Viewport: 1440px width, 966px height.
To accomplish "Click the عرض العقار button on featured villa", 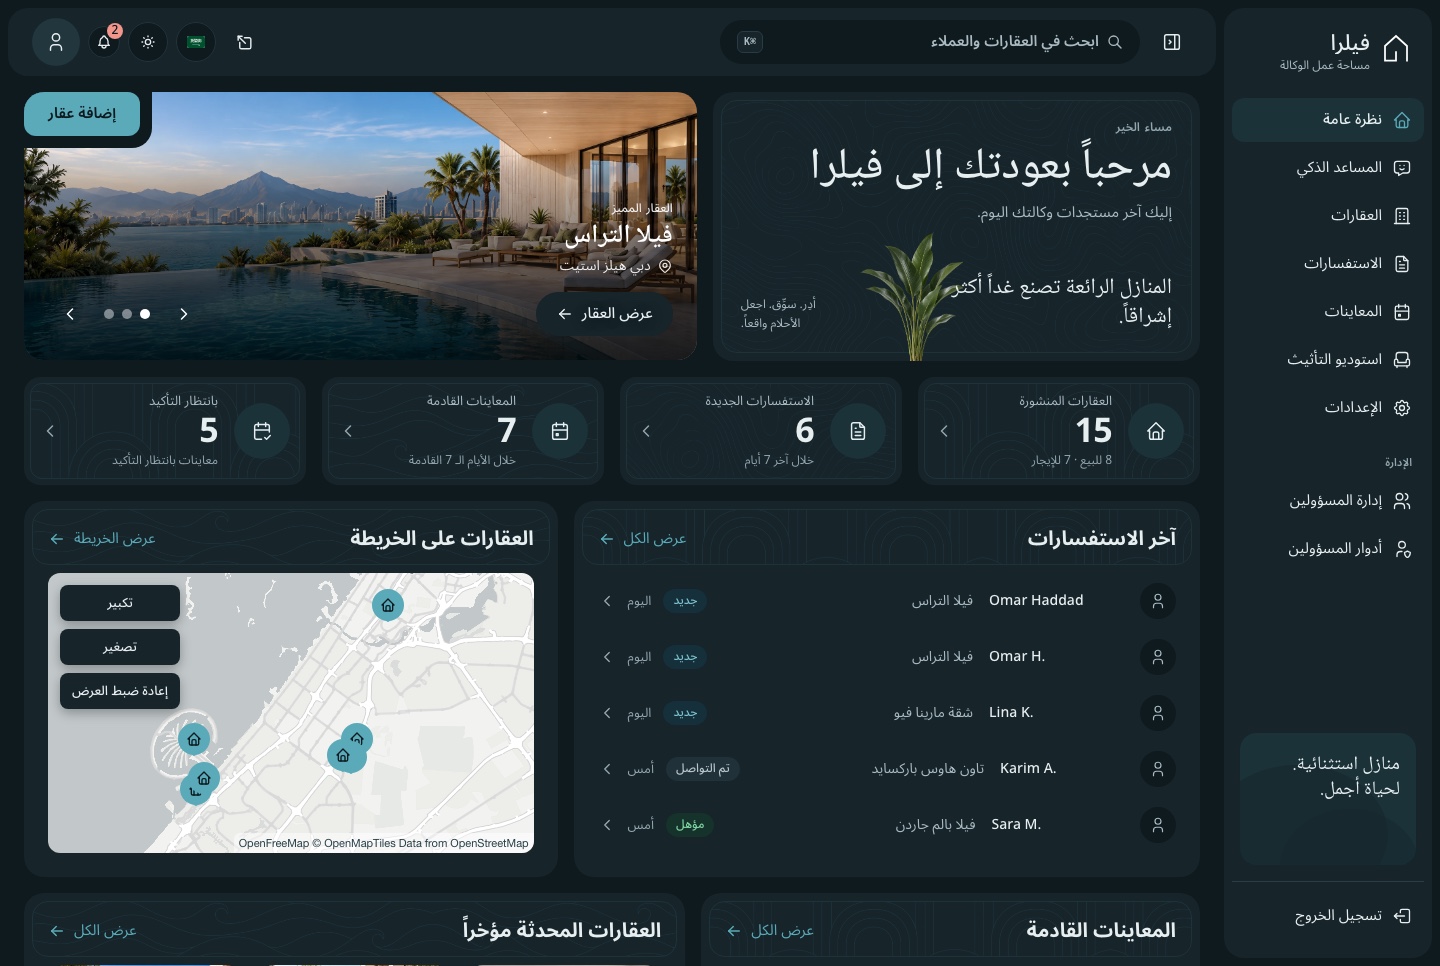I will (604, 314).
